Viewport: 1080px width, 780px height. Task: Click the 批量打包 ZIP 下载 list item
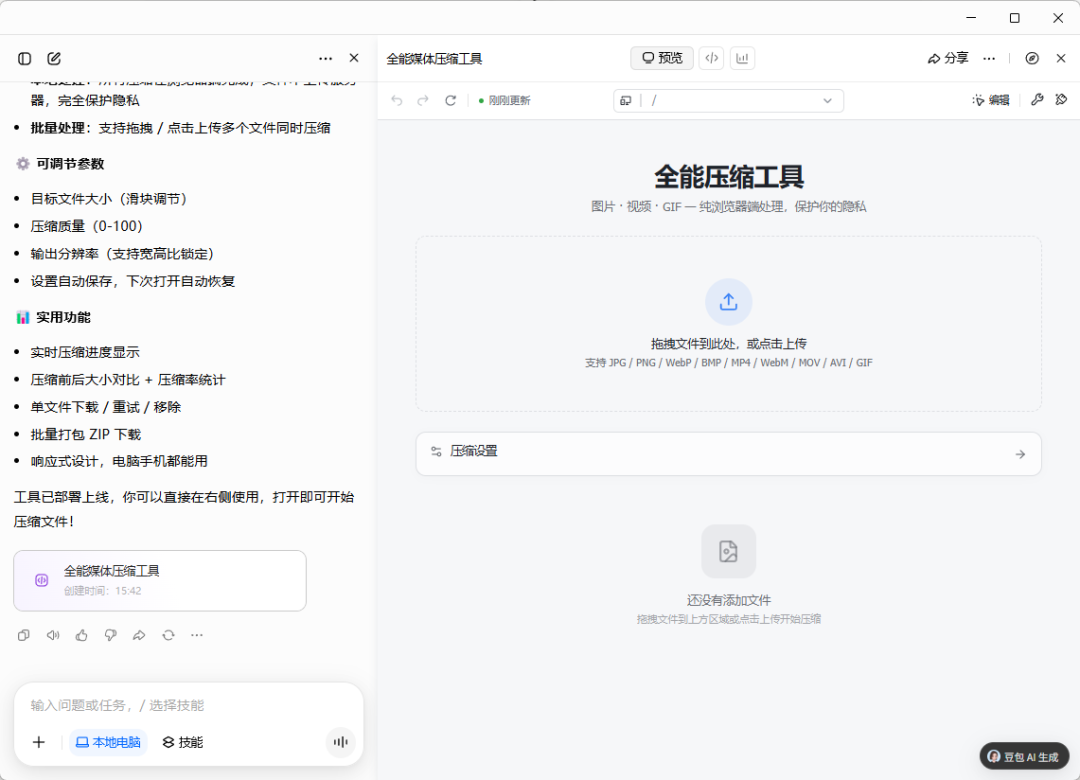pyautogui.click(x=85, y=435)
